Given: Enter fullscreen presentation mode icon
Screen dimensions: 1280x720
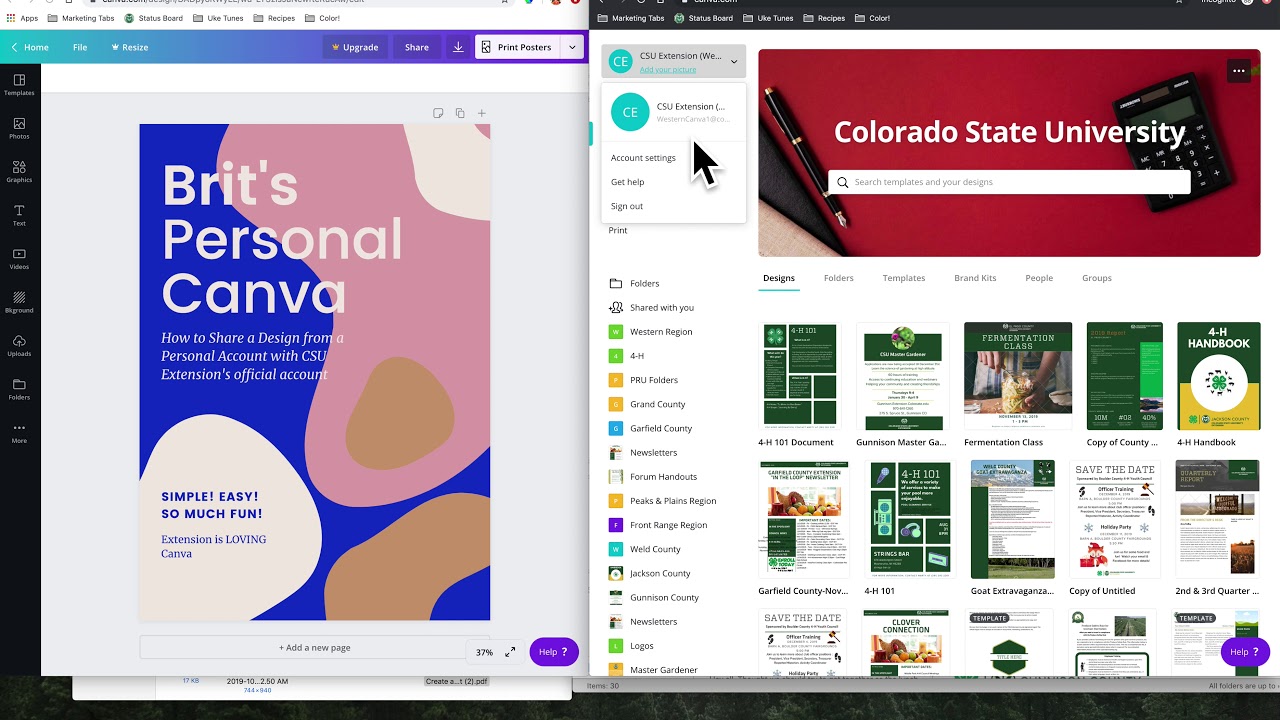Looking at the screenshot, I should point(510,652).
